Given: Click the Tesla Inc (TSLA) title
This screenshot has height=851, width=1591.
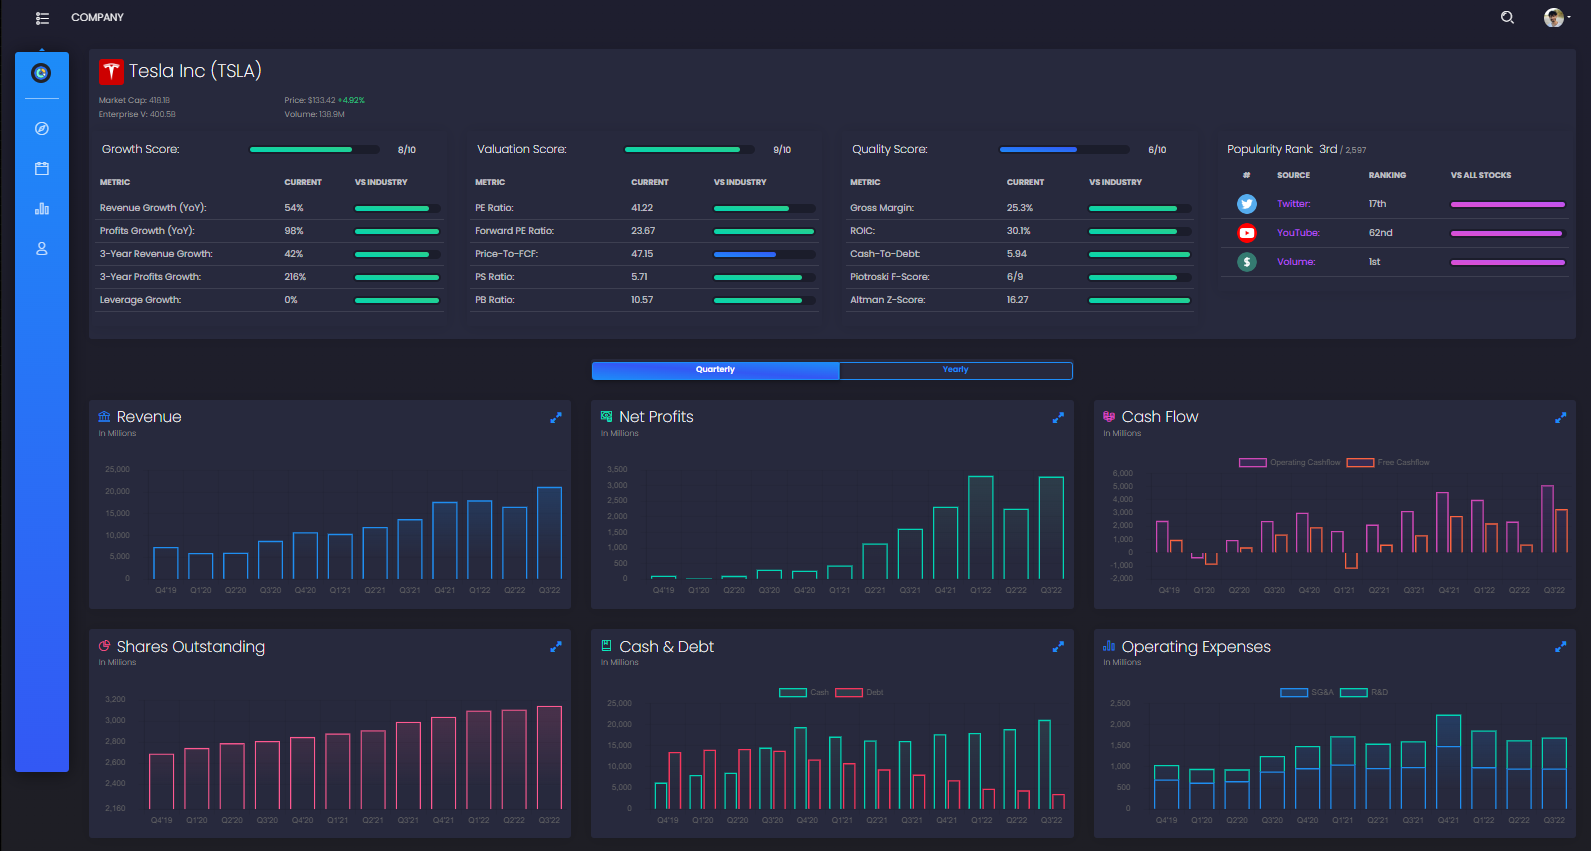Looking at the screenshot, I should click(195, 71).
